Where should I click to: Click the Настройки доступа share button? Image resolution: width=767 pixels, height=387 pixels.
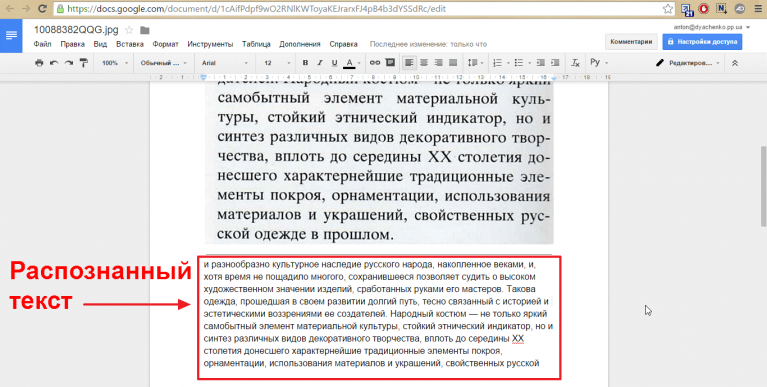click(702, 42)
